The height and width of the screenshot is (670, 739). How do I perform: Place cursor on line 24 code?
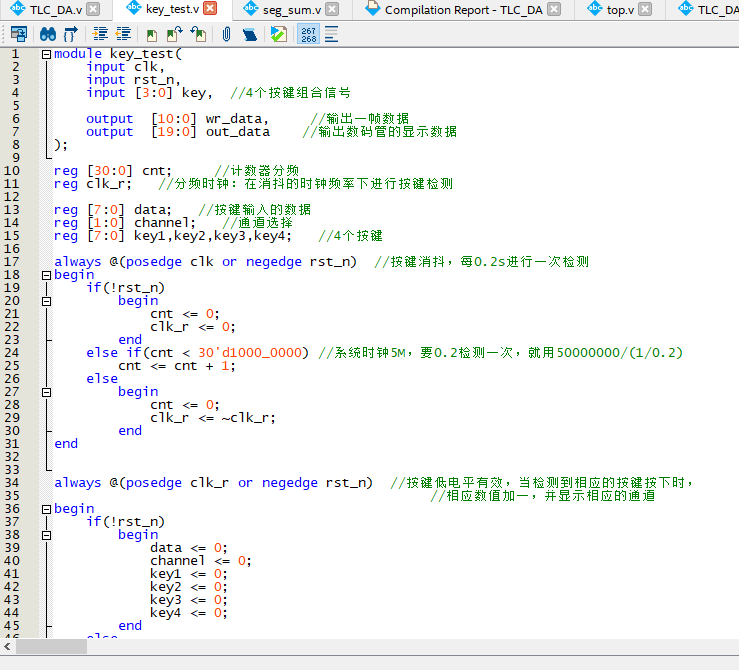200,353
